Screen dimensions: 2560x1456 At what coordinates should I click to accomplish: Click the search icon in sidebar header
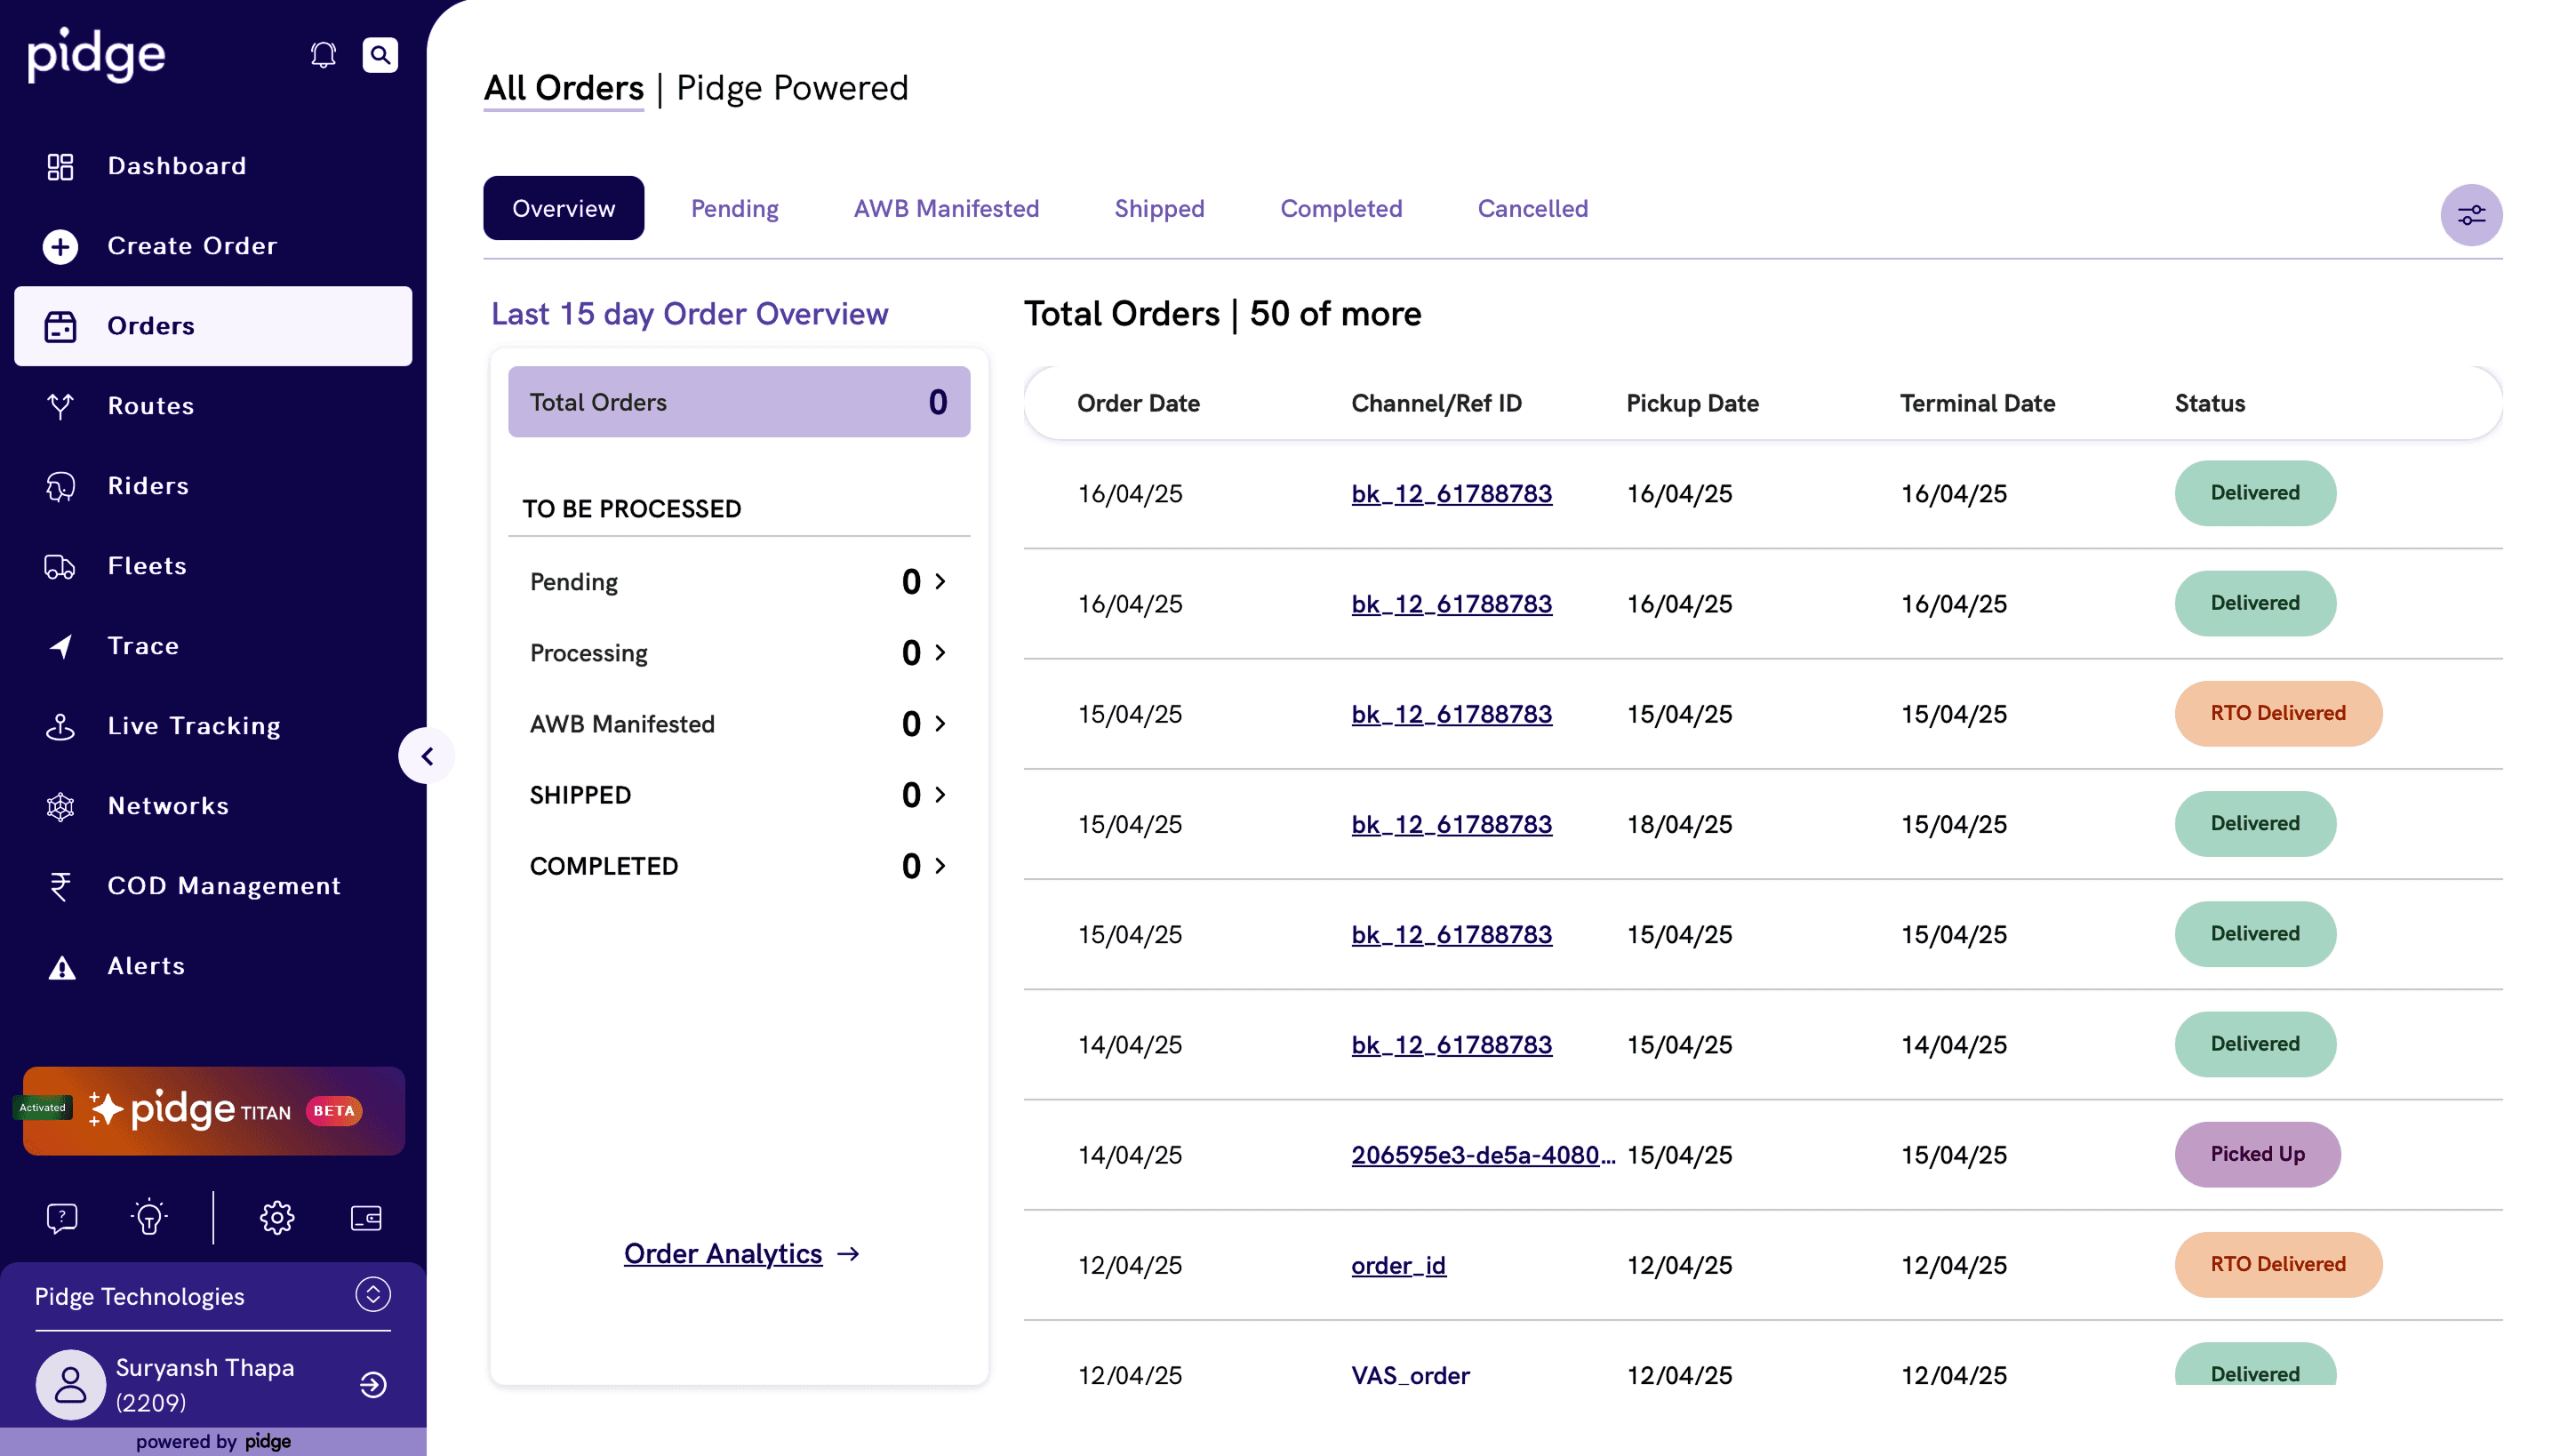tap(380, 55)
